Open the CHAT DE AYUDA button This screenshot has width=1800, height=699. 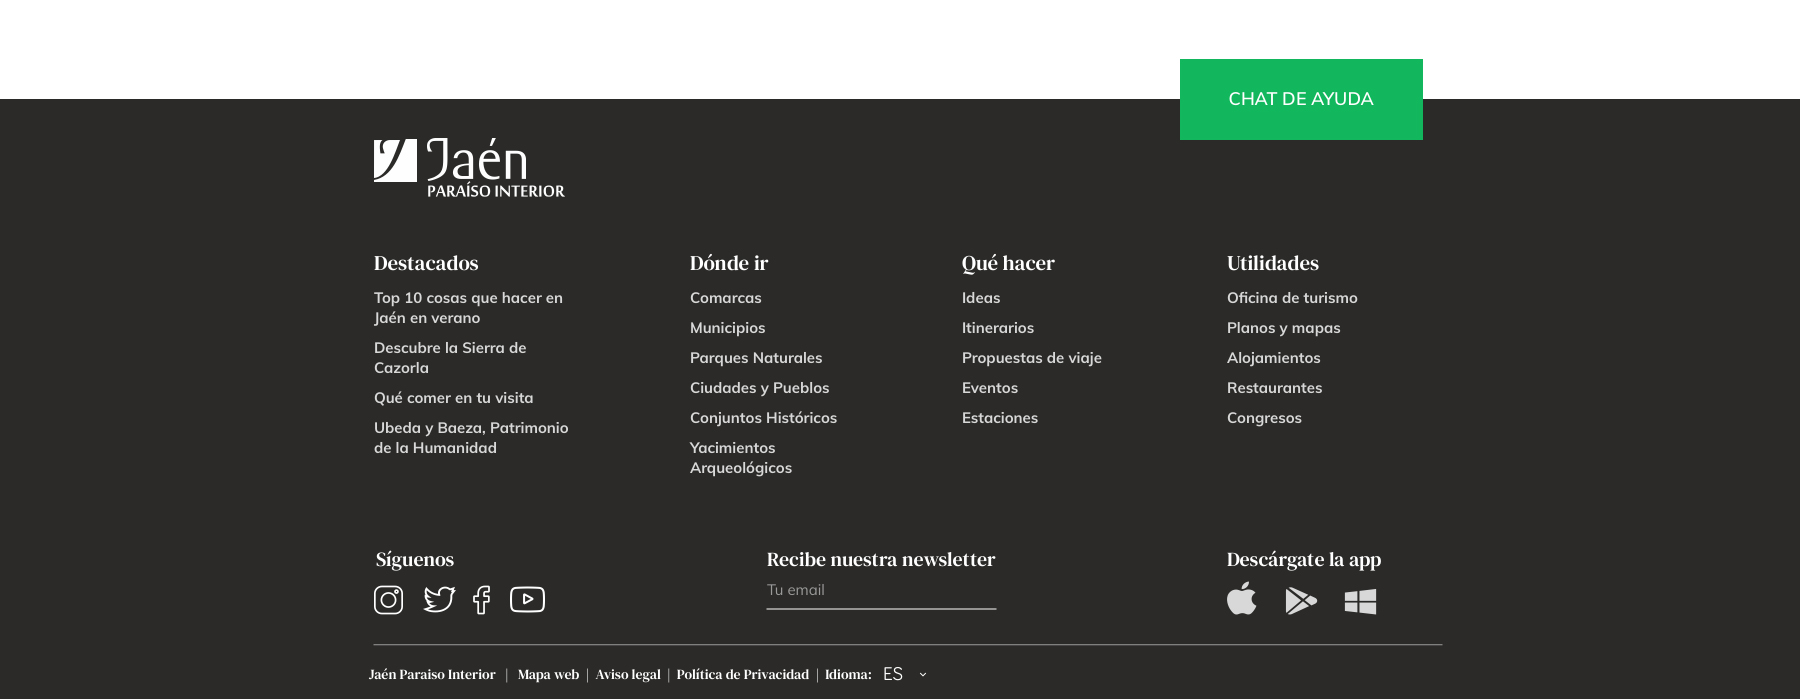(x=1300, y=99)
